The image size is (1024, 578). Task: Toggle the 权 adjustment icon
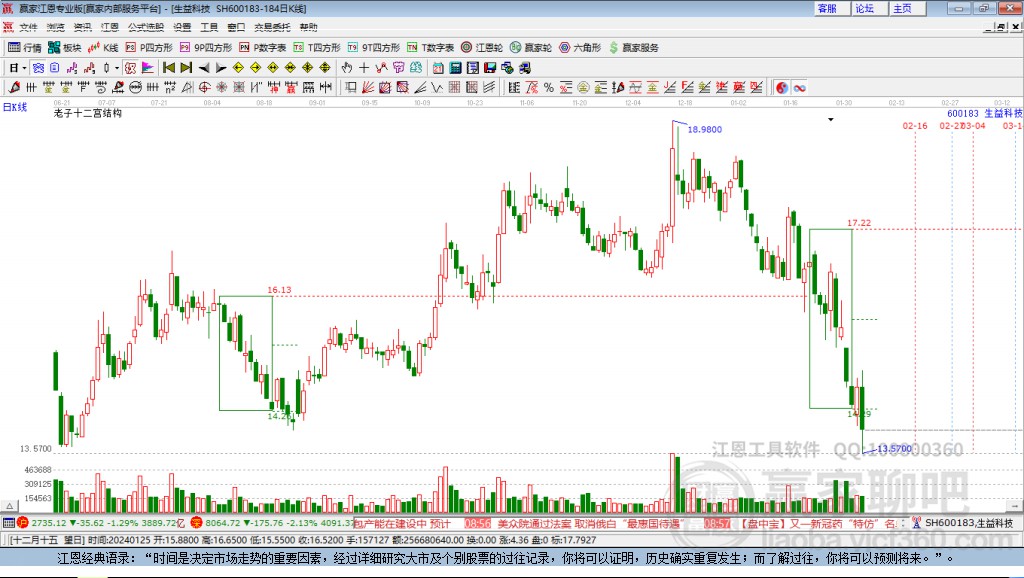(x=131, y=68)
